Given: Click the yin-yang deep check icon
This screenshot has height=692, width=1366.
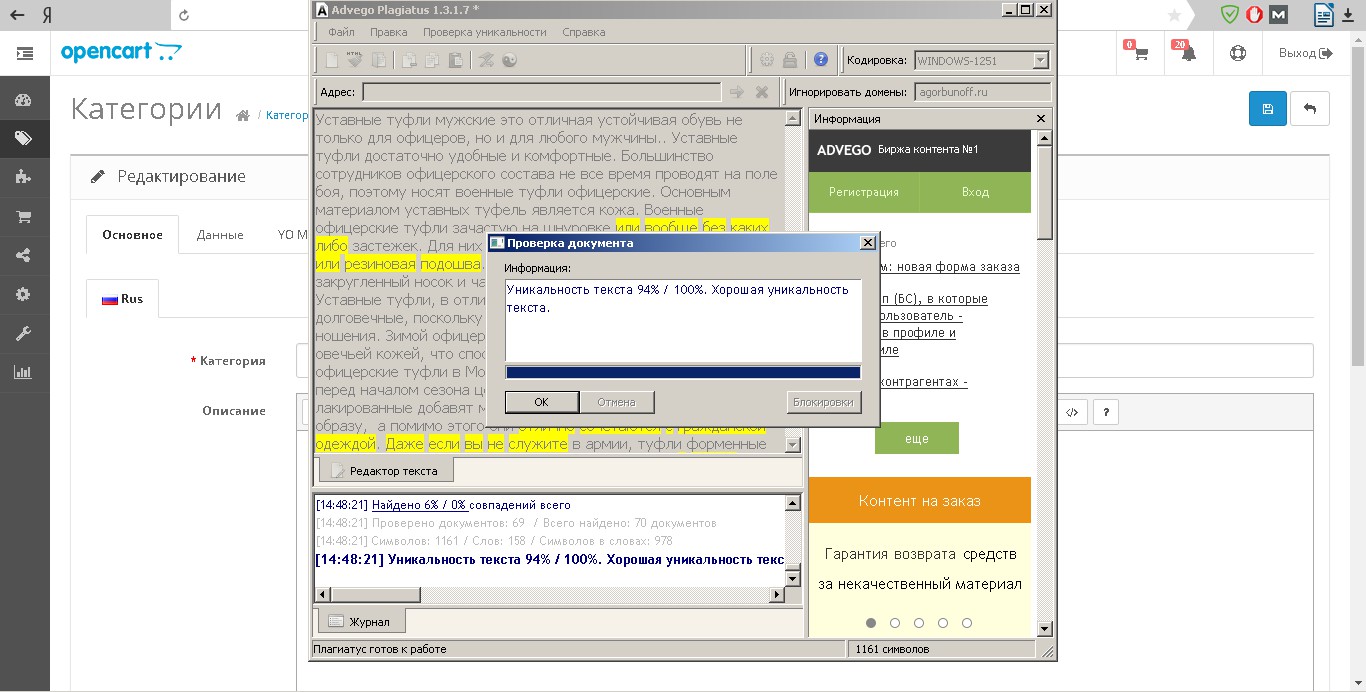Looking at the screenshot, I should pyautogui.click(x=509, y=60).
